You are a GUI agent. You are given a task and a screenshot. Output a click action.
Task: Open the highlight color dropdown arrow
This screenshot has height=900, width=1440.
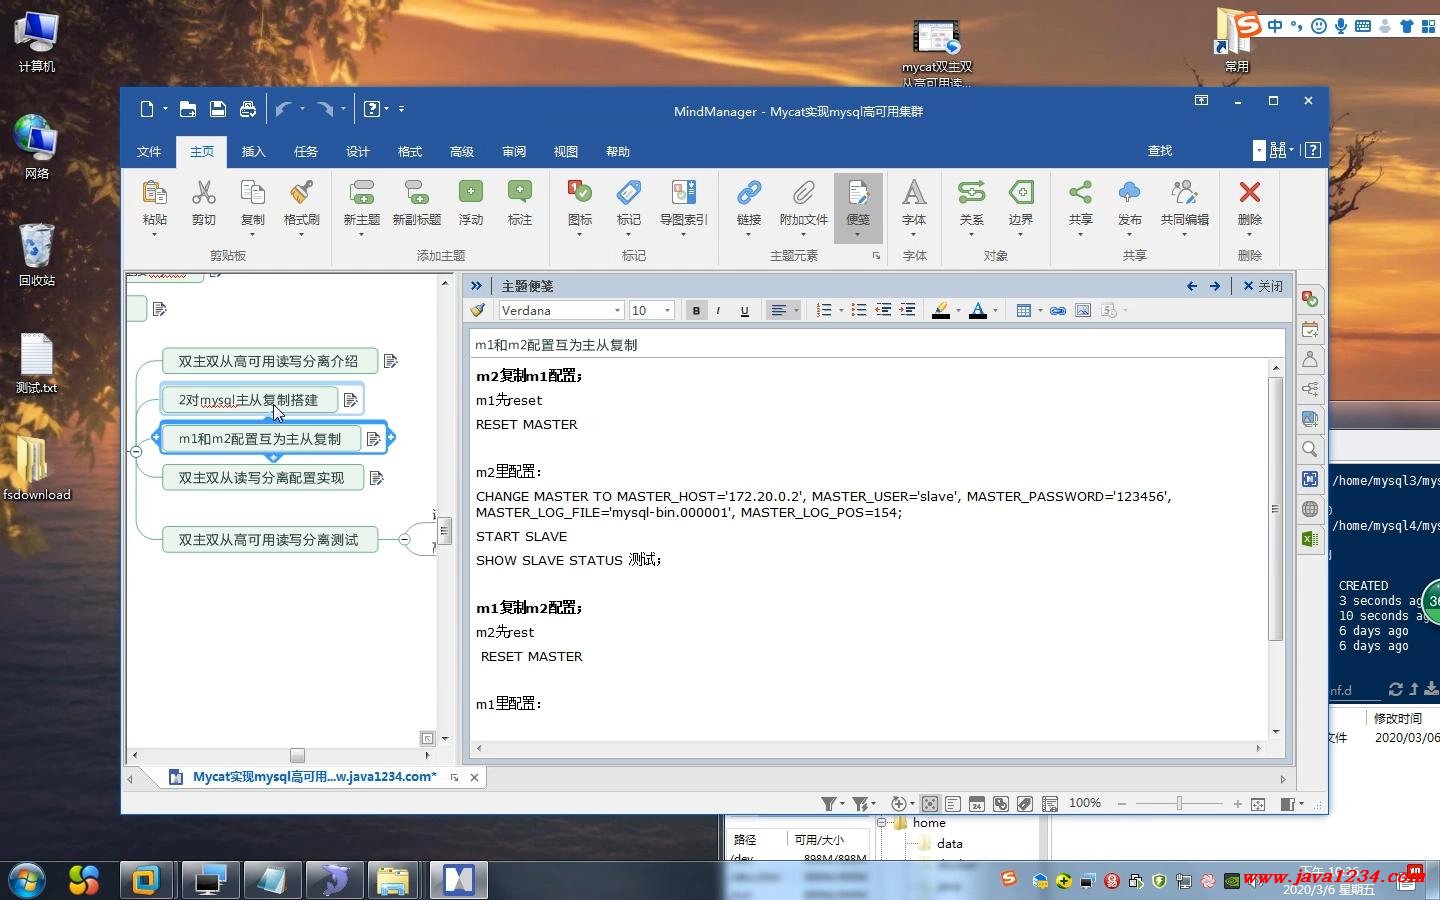pos(958,310)
